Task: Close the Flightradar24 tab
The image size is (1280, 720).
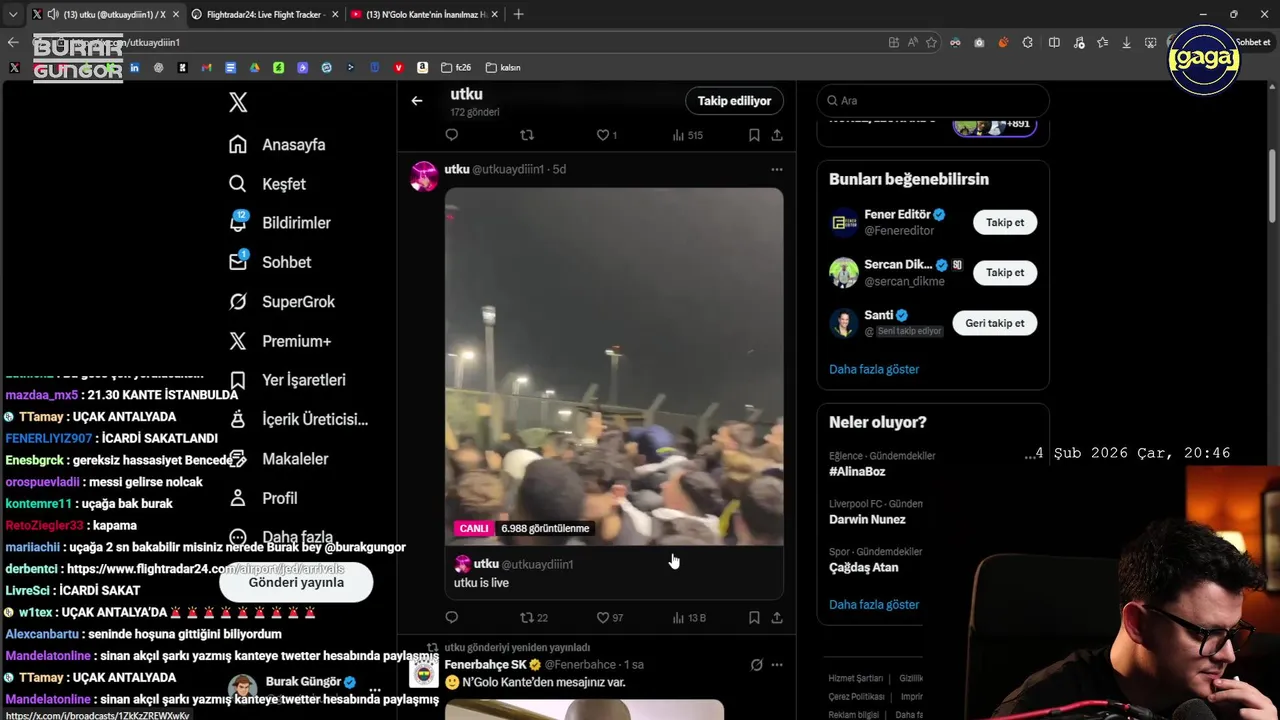Action: coord(335,14)
